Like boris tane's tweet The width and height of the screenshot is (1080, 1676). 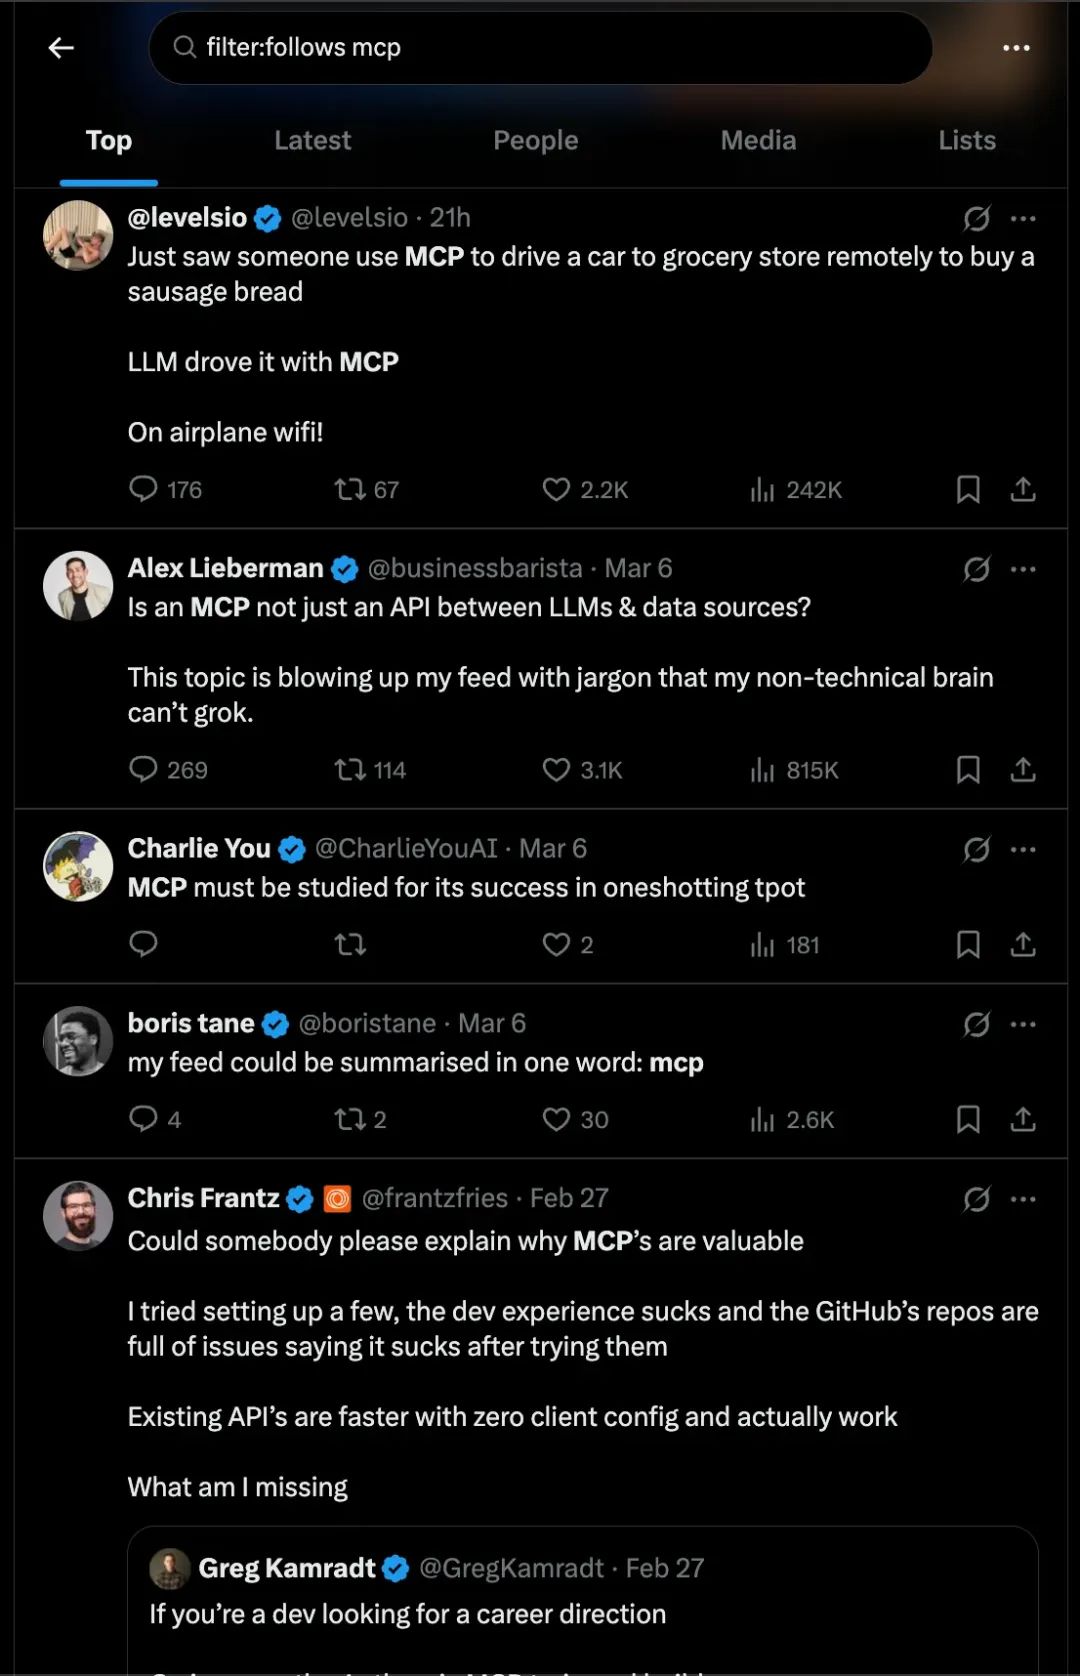point(556,1119)
